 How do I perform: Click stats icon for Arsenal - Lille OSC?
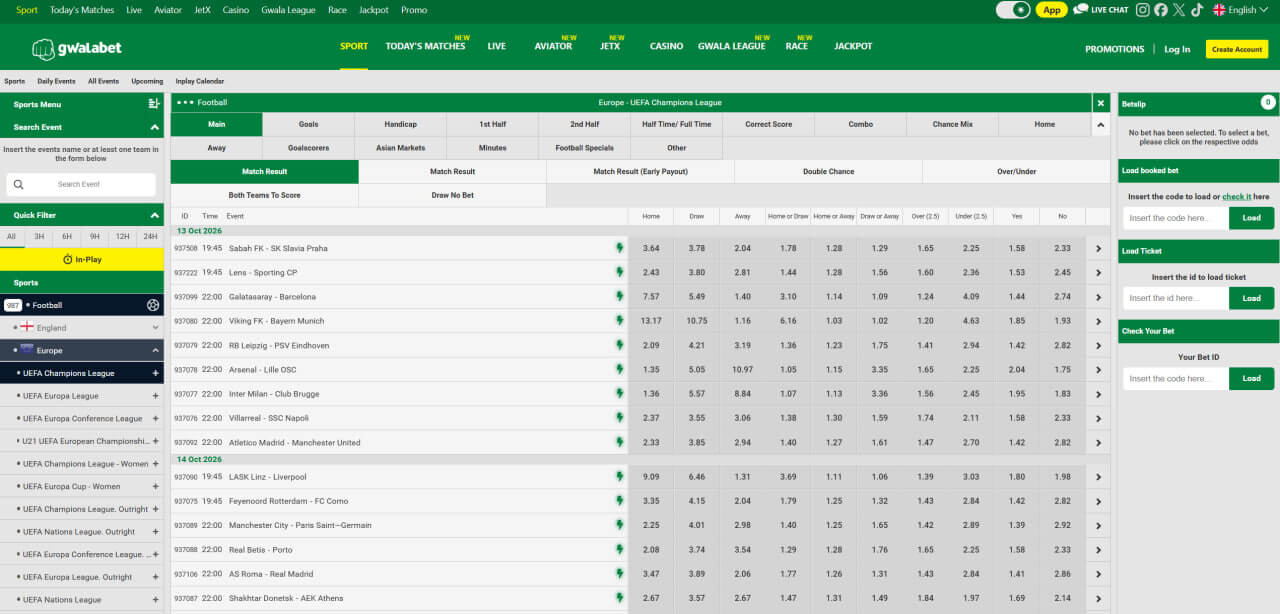pos(619,369)
